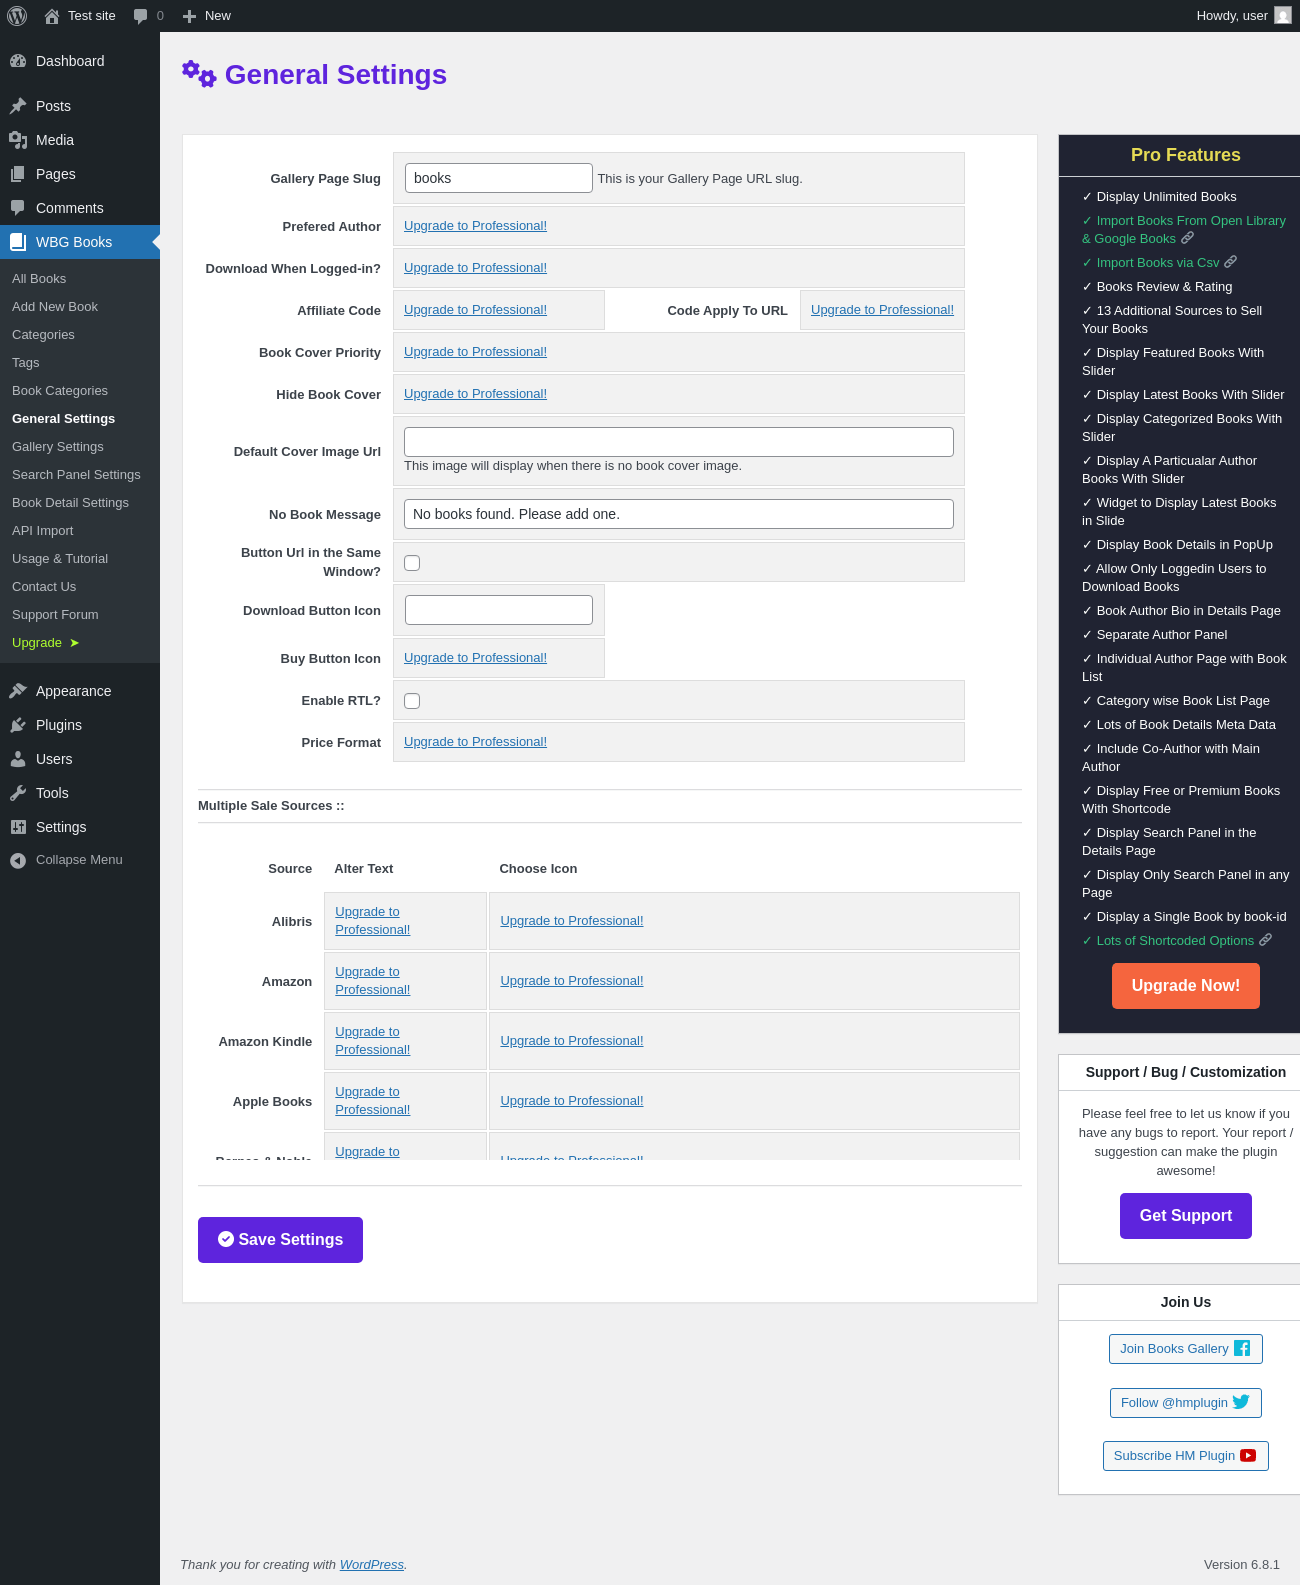The width and height of the screenshot is (1300, 1585).
Task: Click the YouTube icon on Subscribe button
Action: coord(1248,1456)
